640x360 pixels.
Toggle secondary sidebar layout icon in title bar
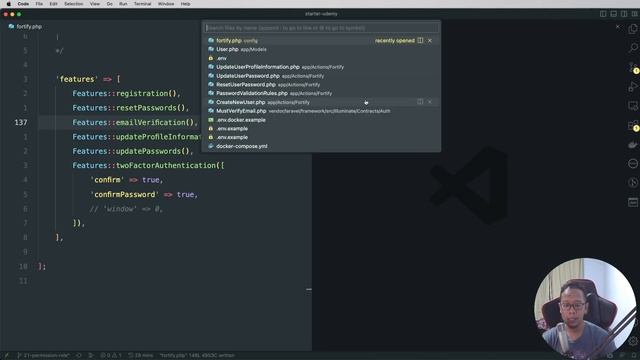coord(624,14)
